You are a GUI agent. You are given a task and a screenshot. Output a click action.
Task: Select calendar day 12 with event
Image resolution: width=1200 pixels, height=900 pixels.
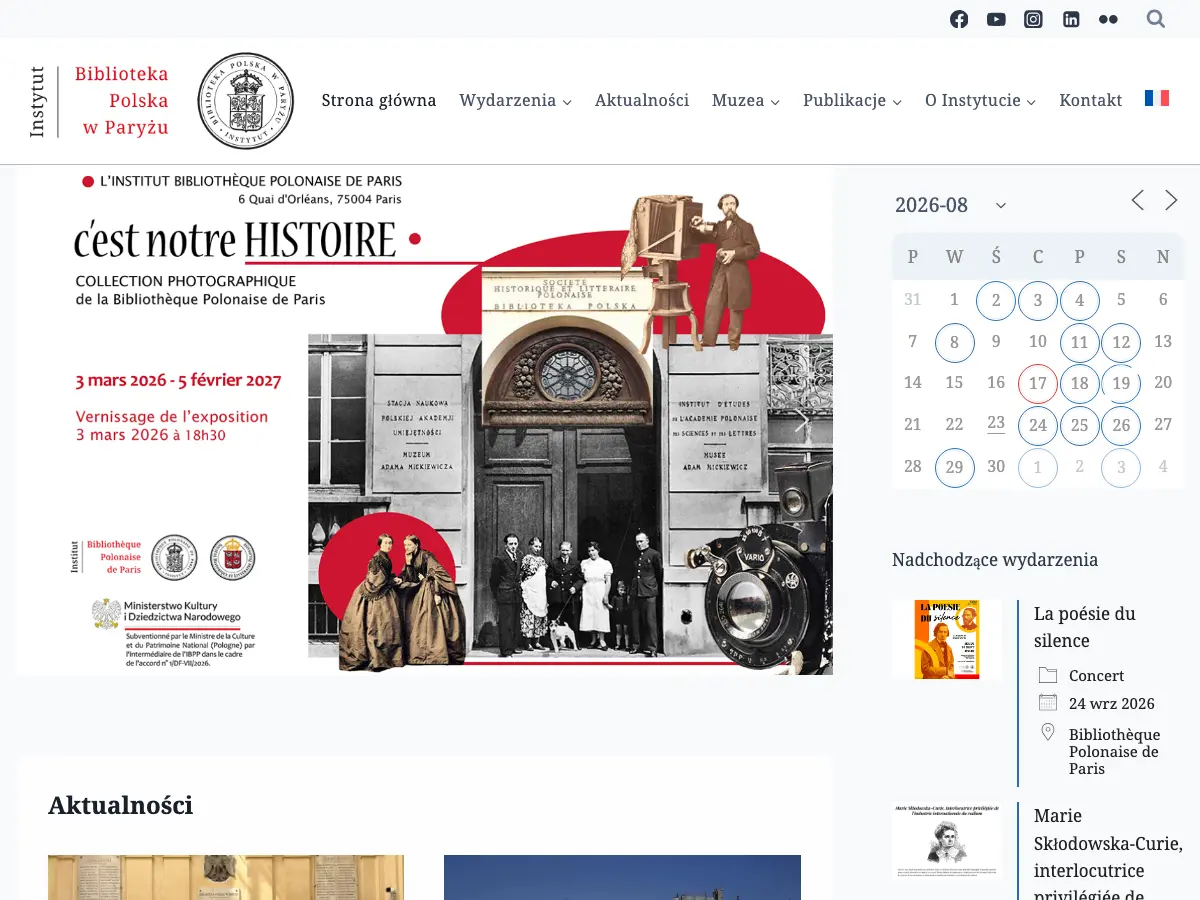[x=1121, y=342]
